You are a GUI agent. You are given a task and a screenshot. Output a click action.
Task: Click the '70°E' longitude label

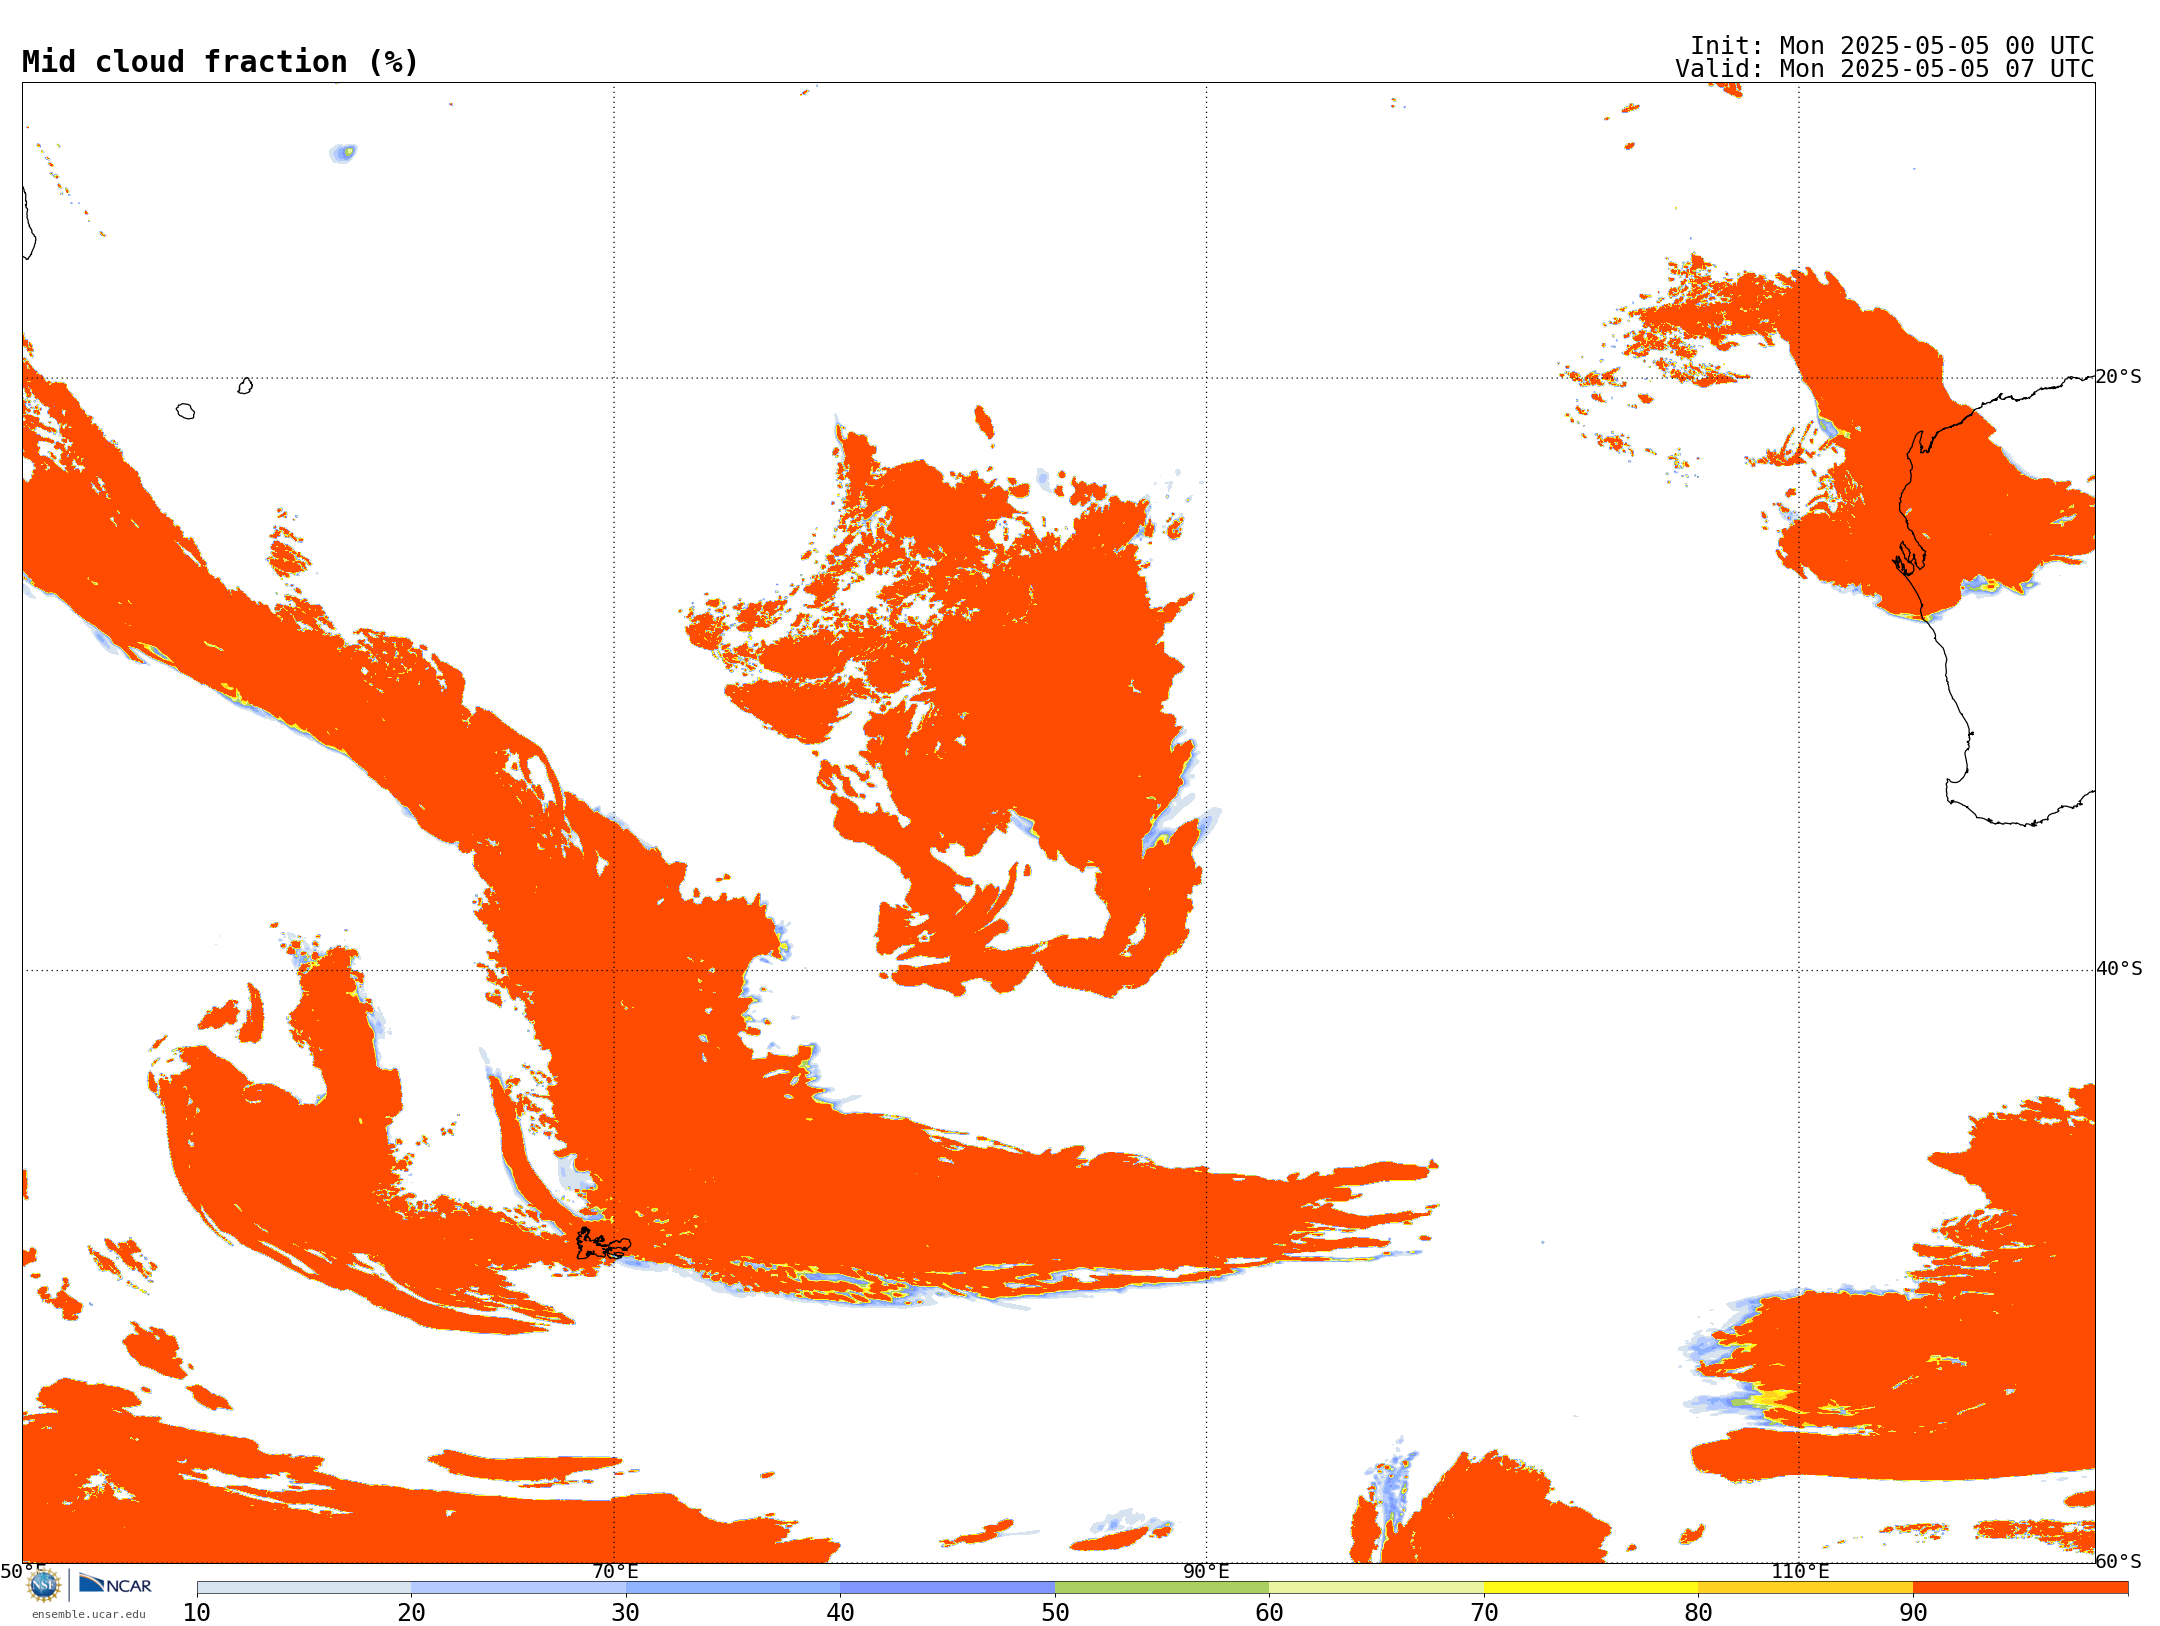pos(615,1572)
